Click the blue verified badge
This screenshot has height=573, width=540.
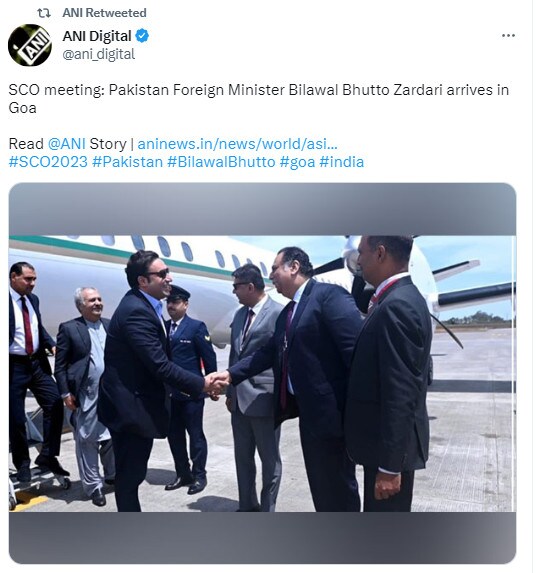(142, 36)
